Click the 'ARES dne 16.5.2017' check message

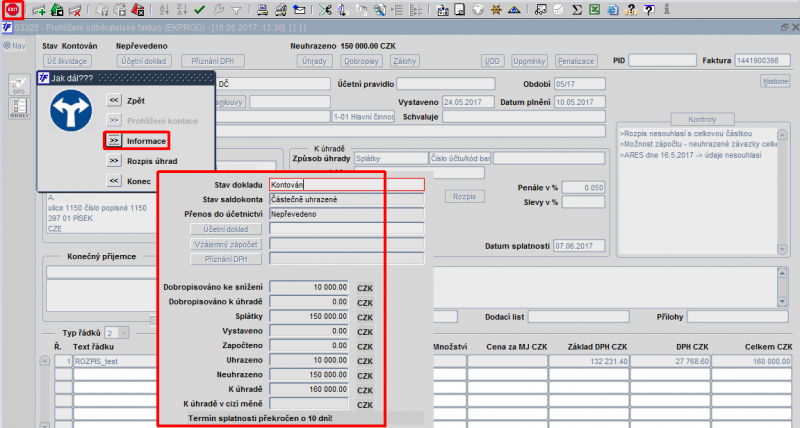point(691,155)
